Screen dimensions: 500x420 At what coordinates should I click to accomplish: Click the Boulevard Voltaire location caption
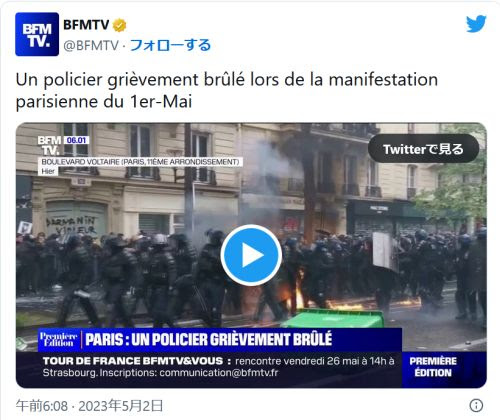[x=140, y=162]
